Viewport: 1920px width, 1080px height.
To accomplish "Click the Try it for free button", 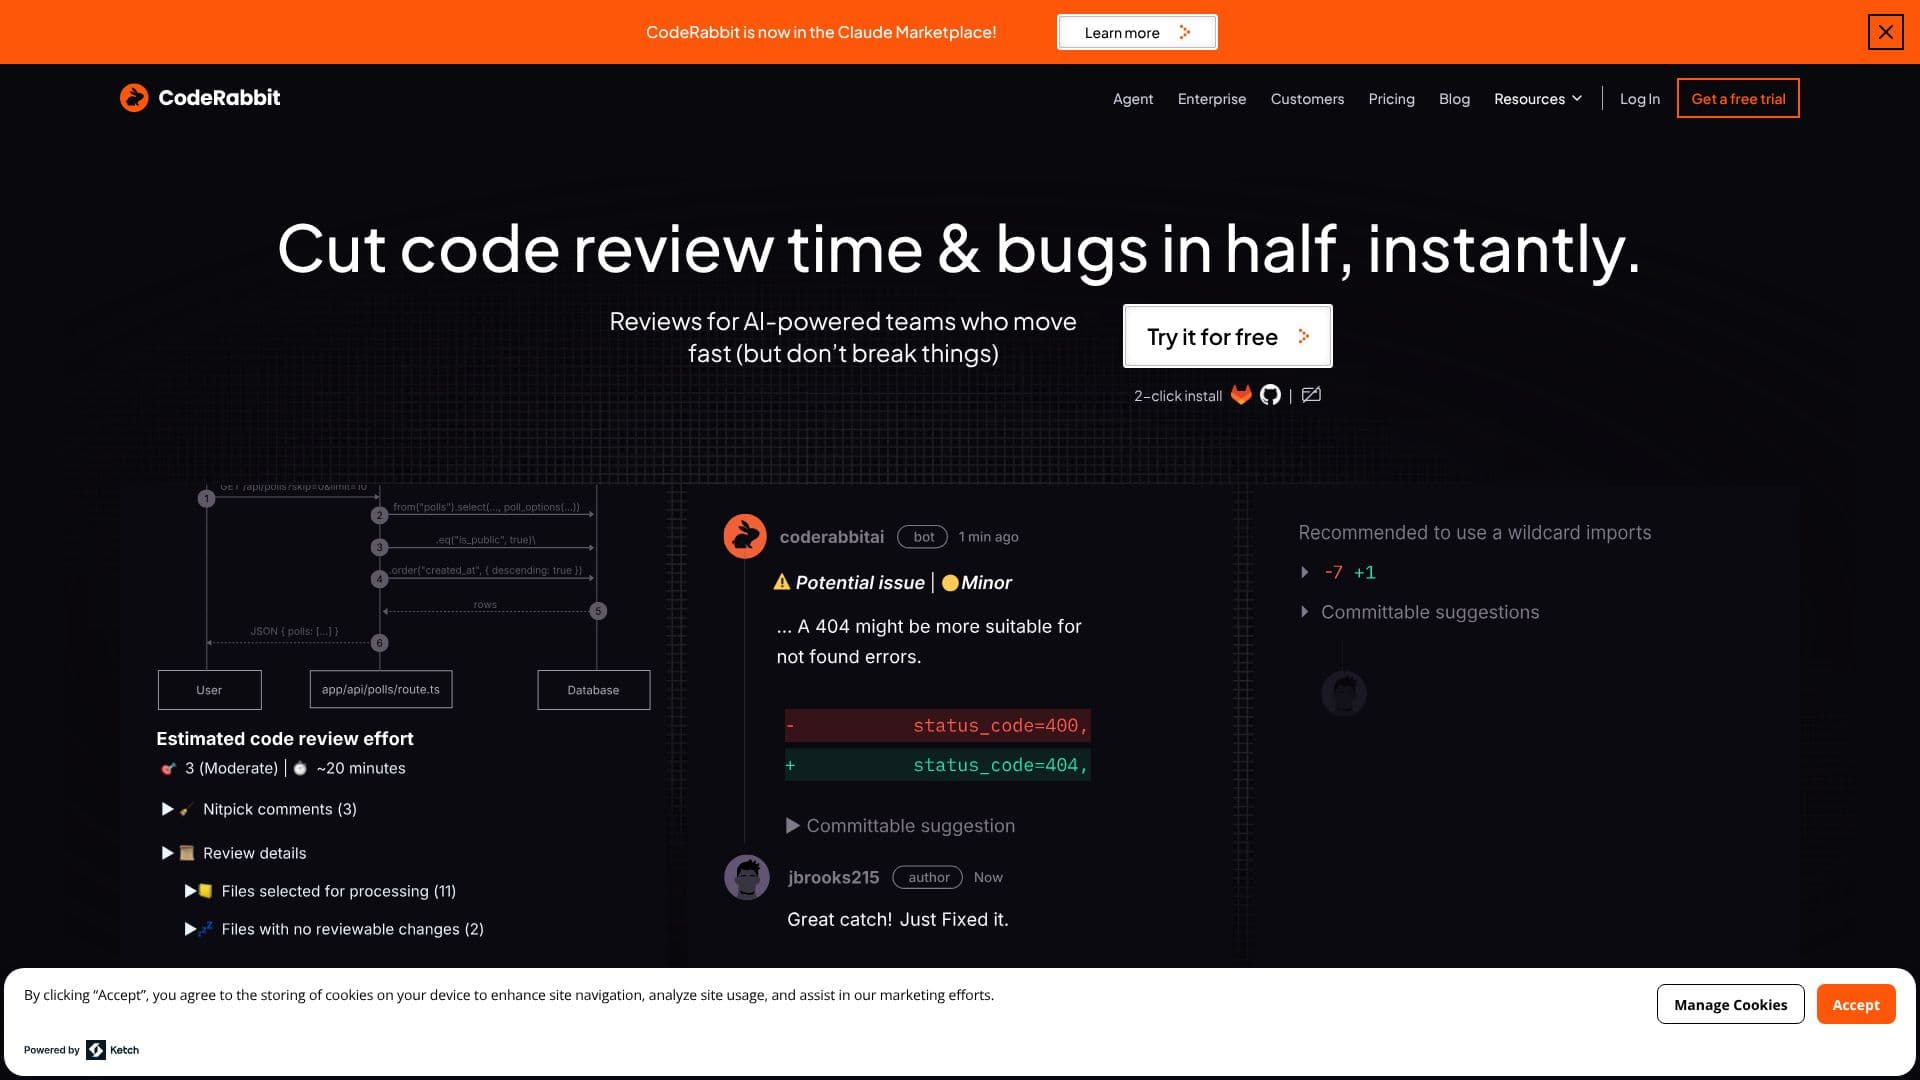I will coord(1227,336).
